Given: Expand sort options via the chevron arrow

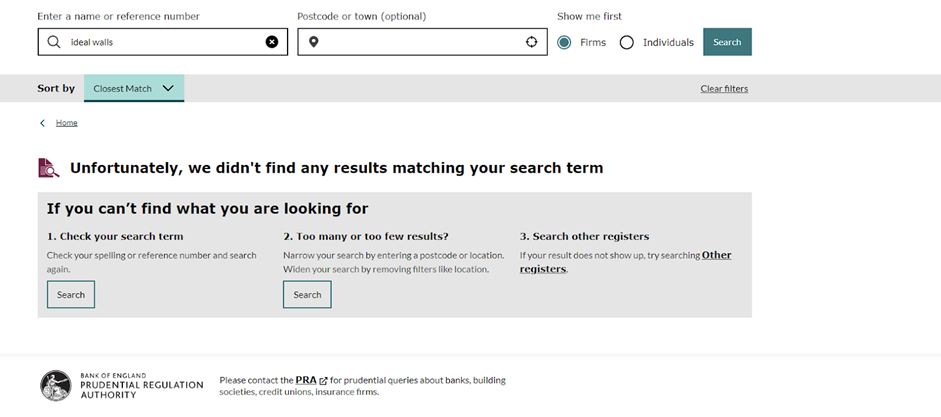Looking at the screenshot, I should [x=168, y=88].
